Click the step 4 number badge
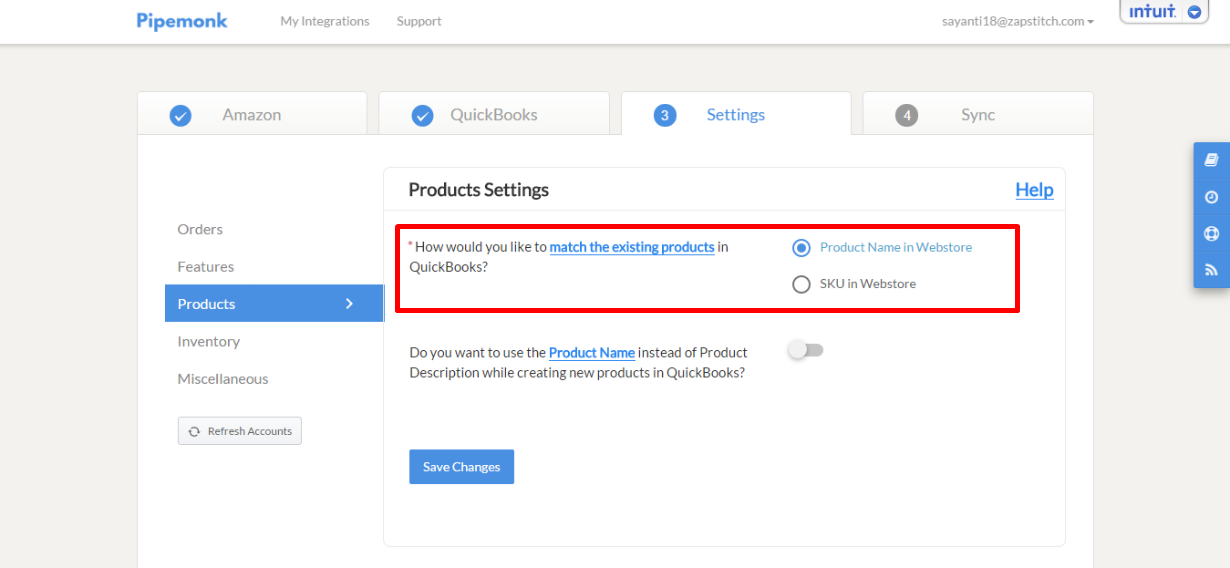Viewport: 1230px width, 568px height. pos(906,115)
